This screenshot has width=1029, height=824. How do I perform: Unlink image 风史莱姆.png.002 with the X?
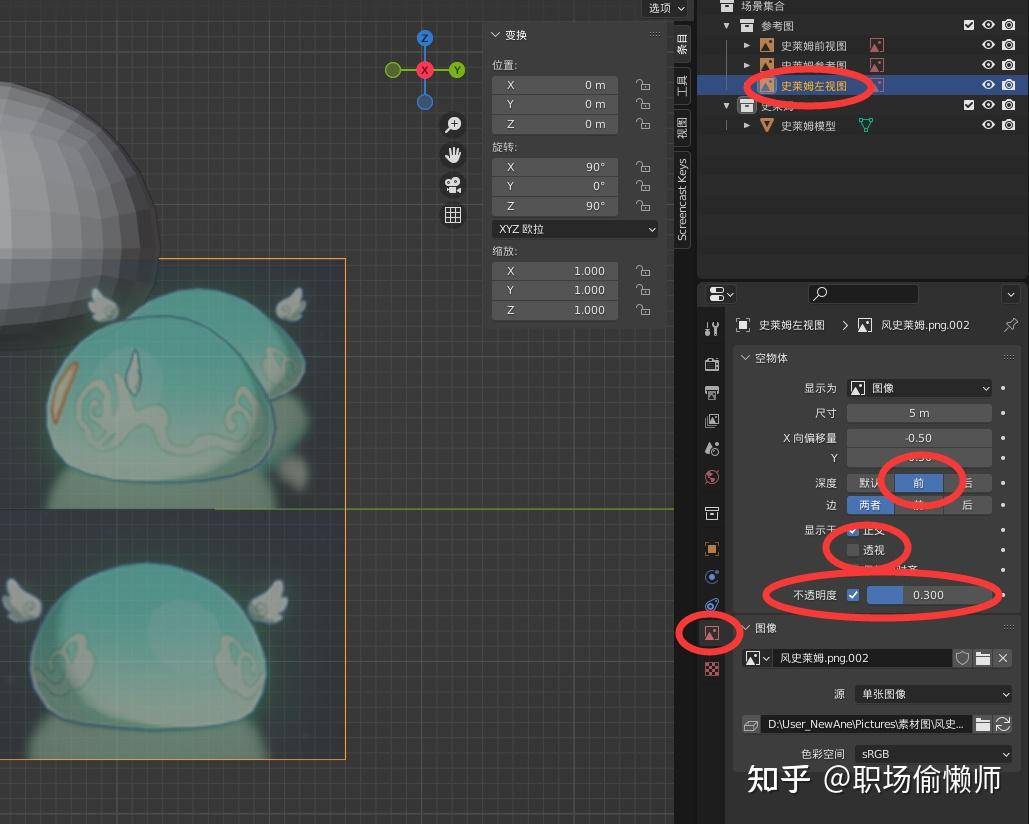(1003, 658)
